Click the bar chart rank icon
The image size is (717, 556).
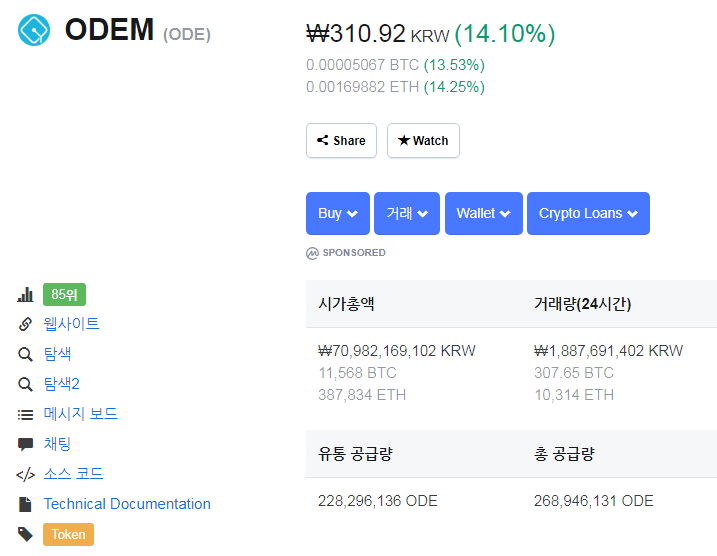(25, 295)
